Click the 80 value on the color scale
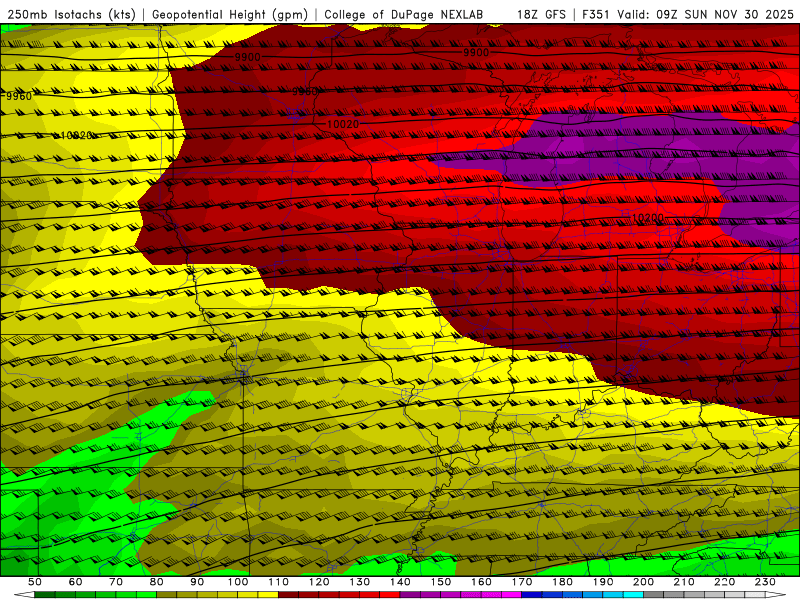The width and height of the screenshot is (800, 600). pos(156,582)
